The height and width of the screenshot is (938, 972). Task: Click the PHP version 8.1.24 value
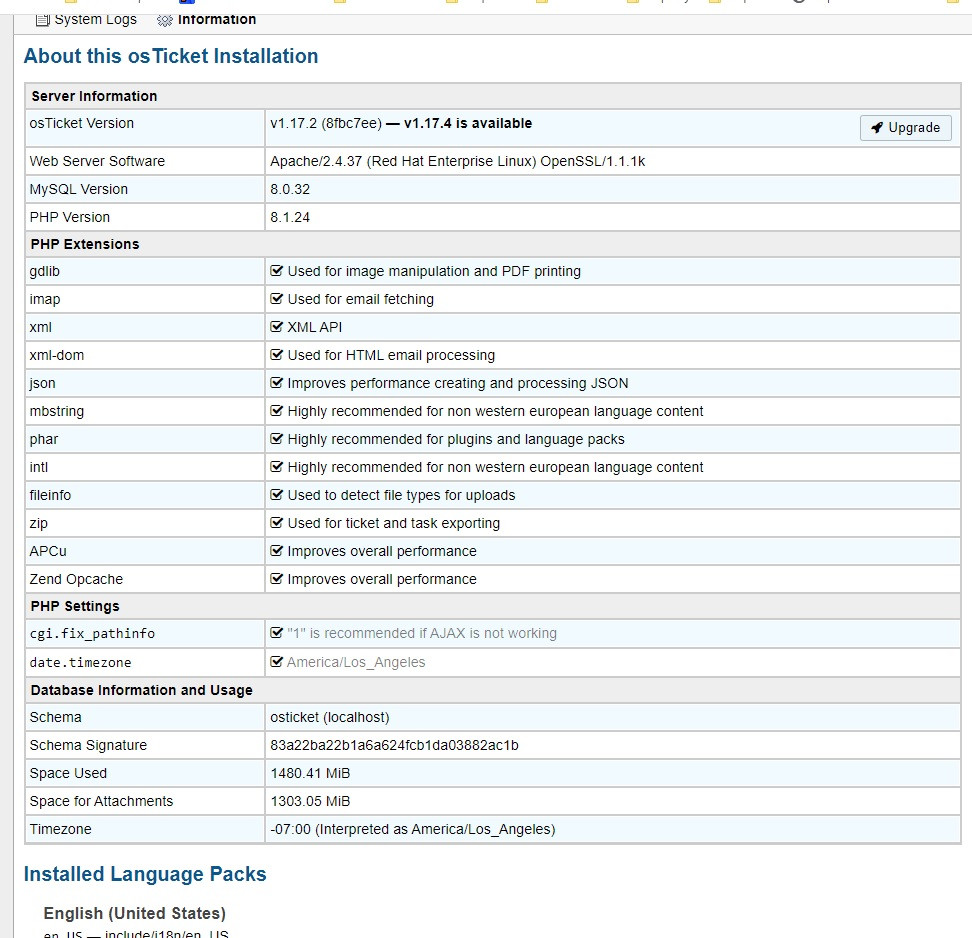point(289,217)
